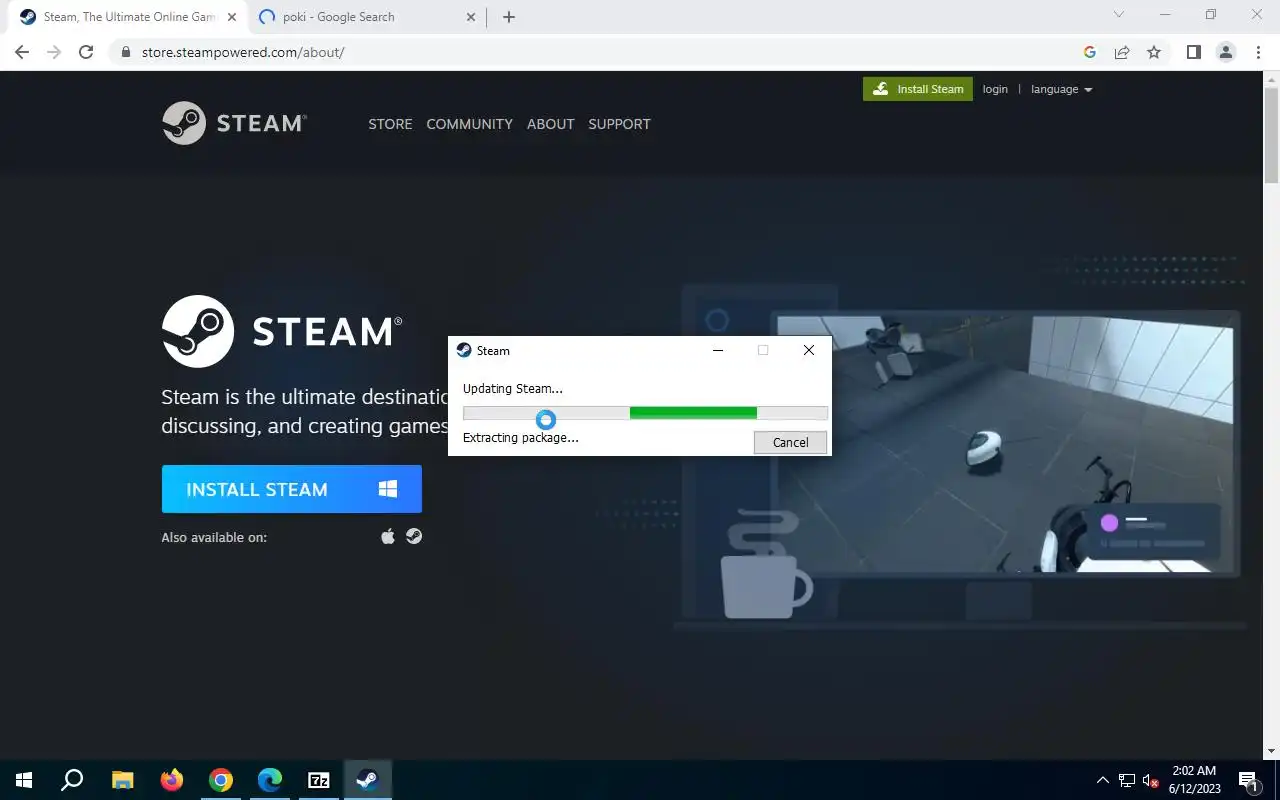Screen dimensions: 1280x800
Task: Click the Portal game screenshot preview
Action: click(x=1005, y=445)
